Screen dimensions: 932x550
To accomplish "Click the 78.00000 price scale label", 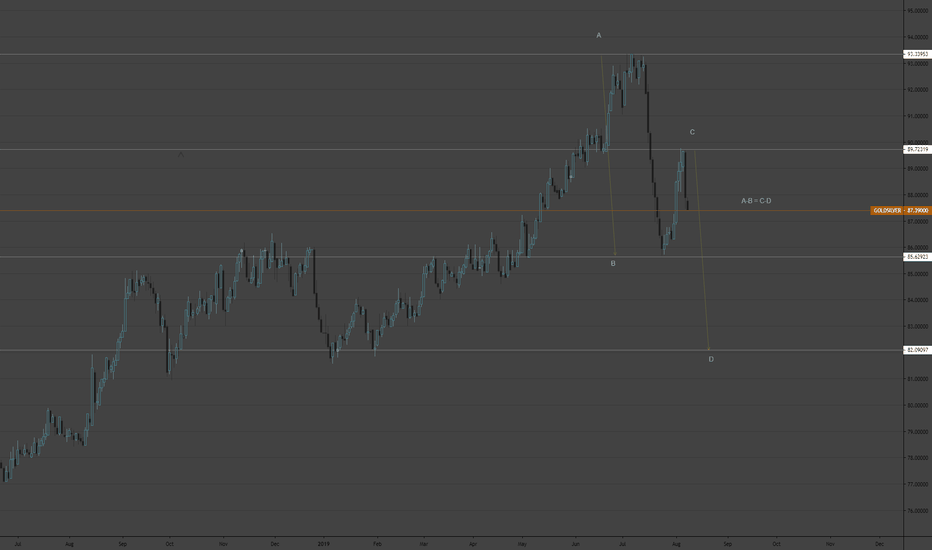I will click(x=918, y=458).
